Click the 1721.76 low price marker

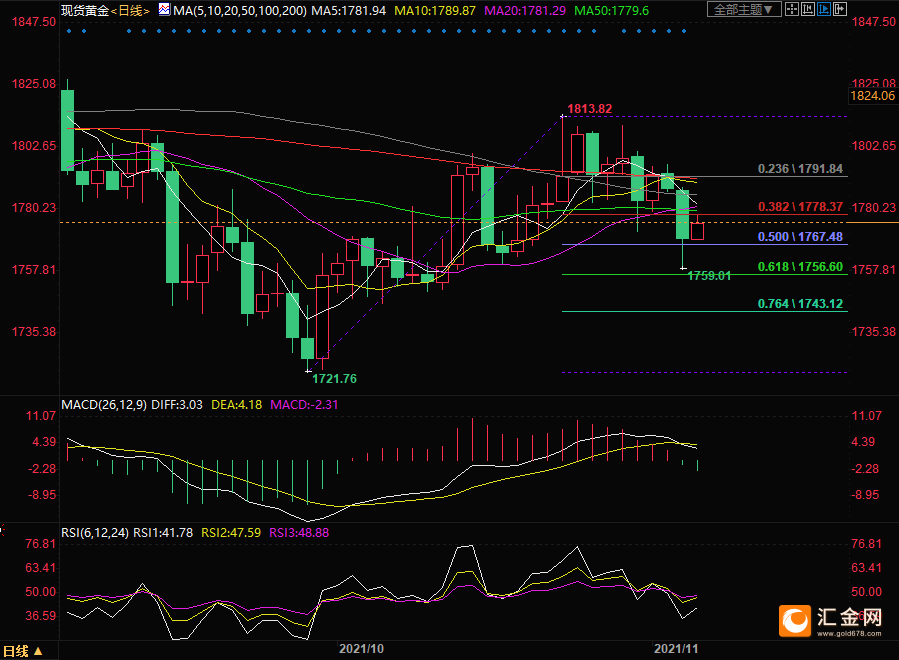[x=334, y=379]
